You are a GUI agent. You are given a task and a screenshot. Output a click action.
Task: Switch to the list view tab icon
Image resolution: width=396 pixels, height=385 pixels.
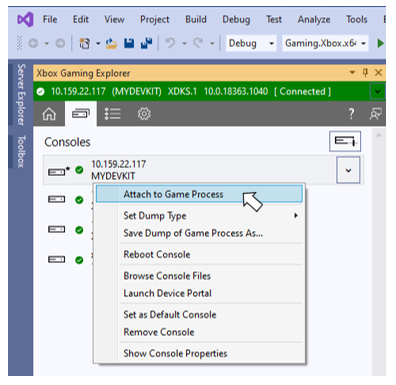pos(112,114)
